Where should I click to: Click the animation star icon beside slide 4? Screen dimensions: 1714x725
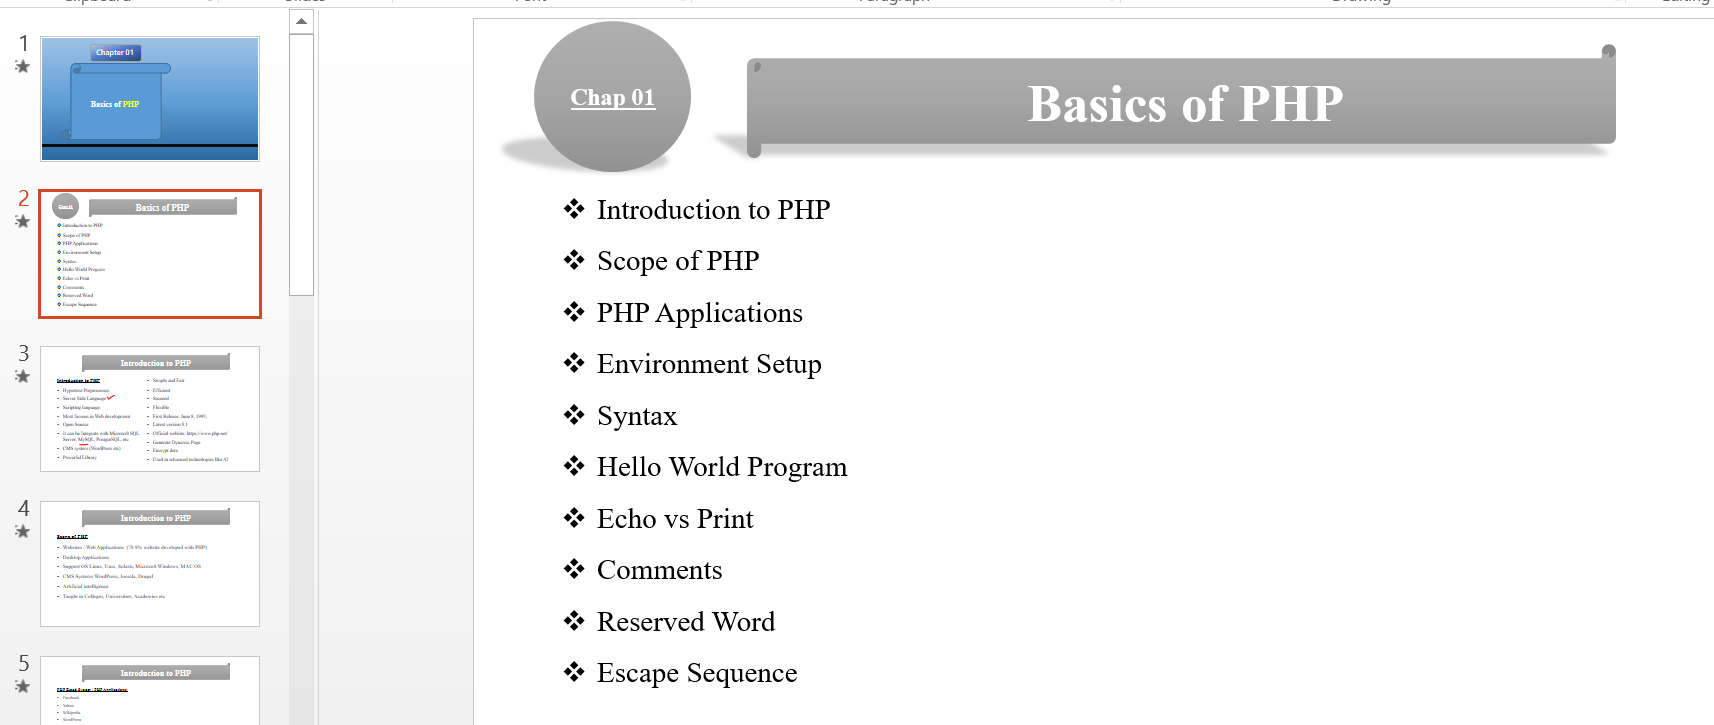coord(22,532)
